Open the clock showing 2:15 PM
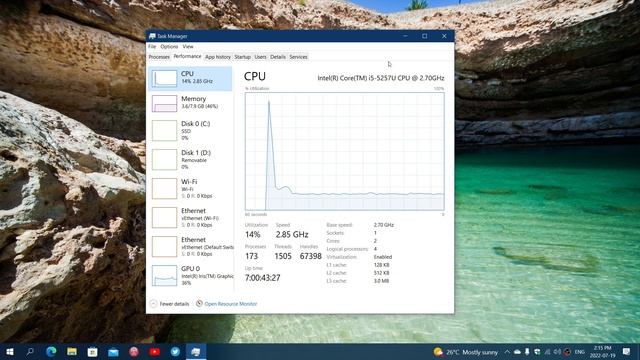This screenshot has width=640, height=360. (602, 352)
